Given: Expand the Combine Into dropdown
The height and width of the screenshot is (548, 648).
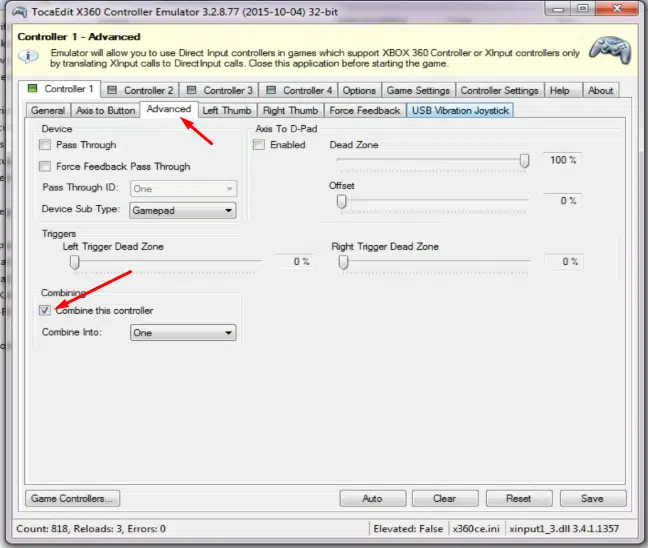Looking at the screenshot, I should pos(183,333).
